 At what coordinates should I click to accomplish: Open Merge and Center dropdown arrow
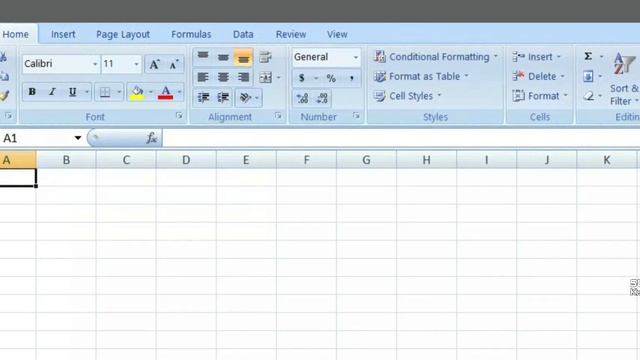tap(279, 77)
